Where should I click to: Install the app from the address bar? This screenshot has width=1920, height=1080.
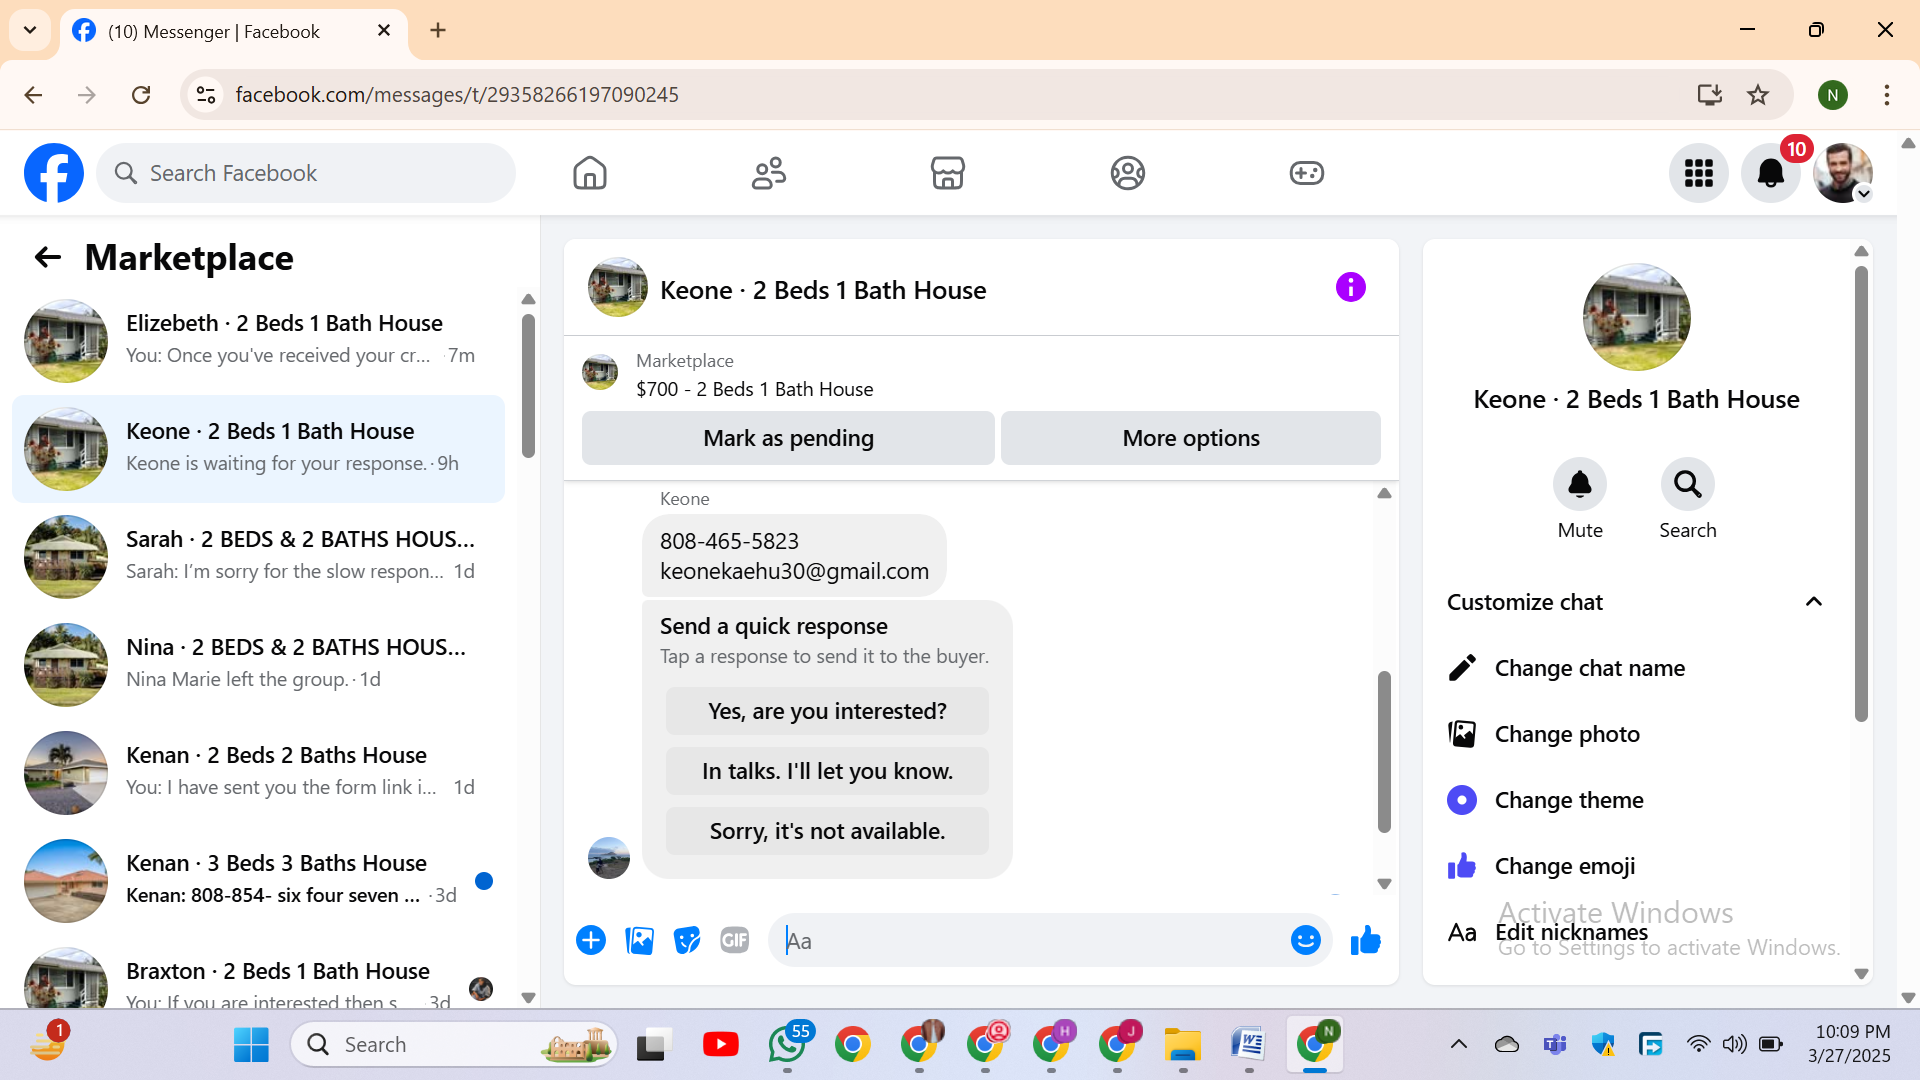click(1709, 95)
